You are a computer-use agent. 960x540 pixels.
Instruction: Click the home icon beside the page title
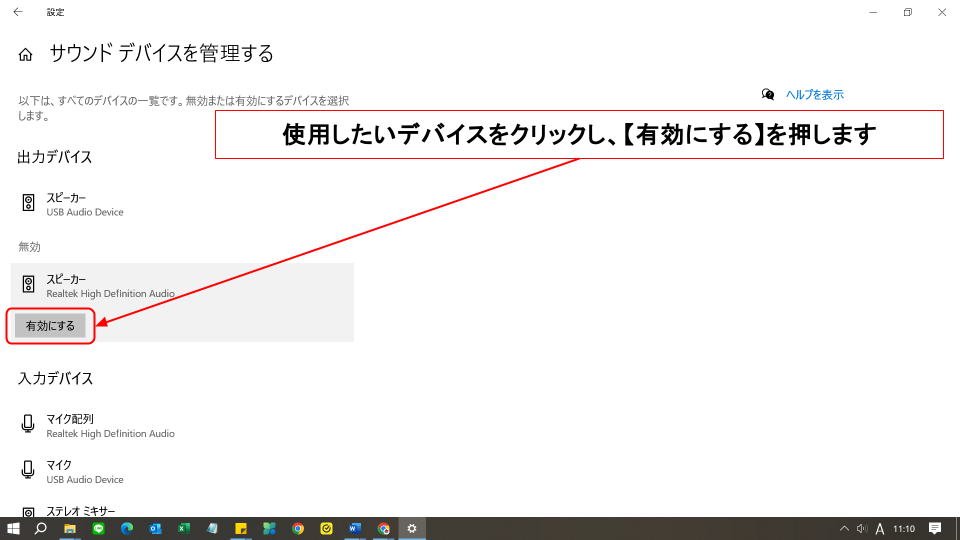coord(26,55)
